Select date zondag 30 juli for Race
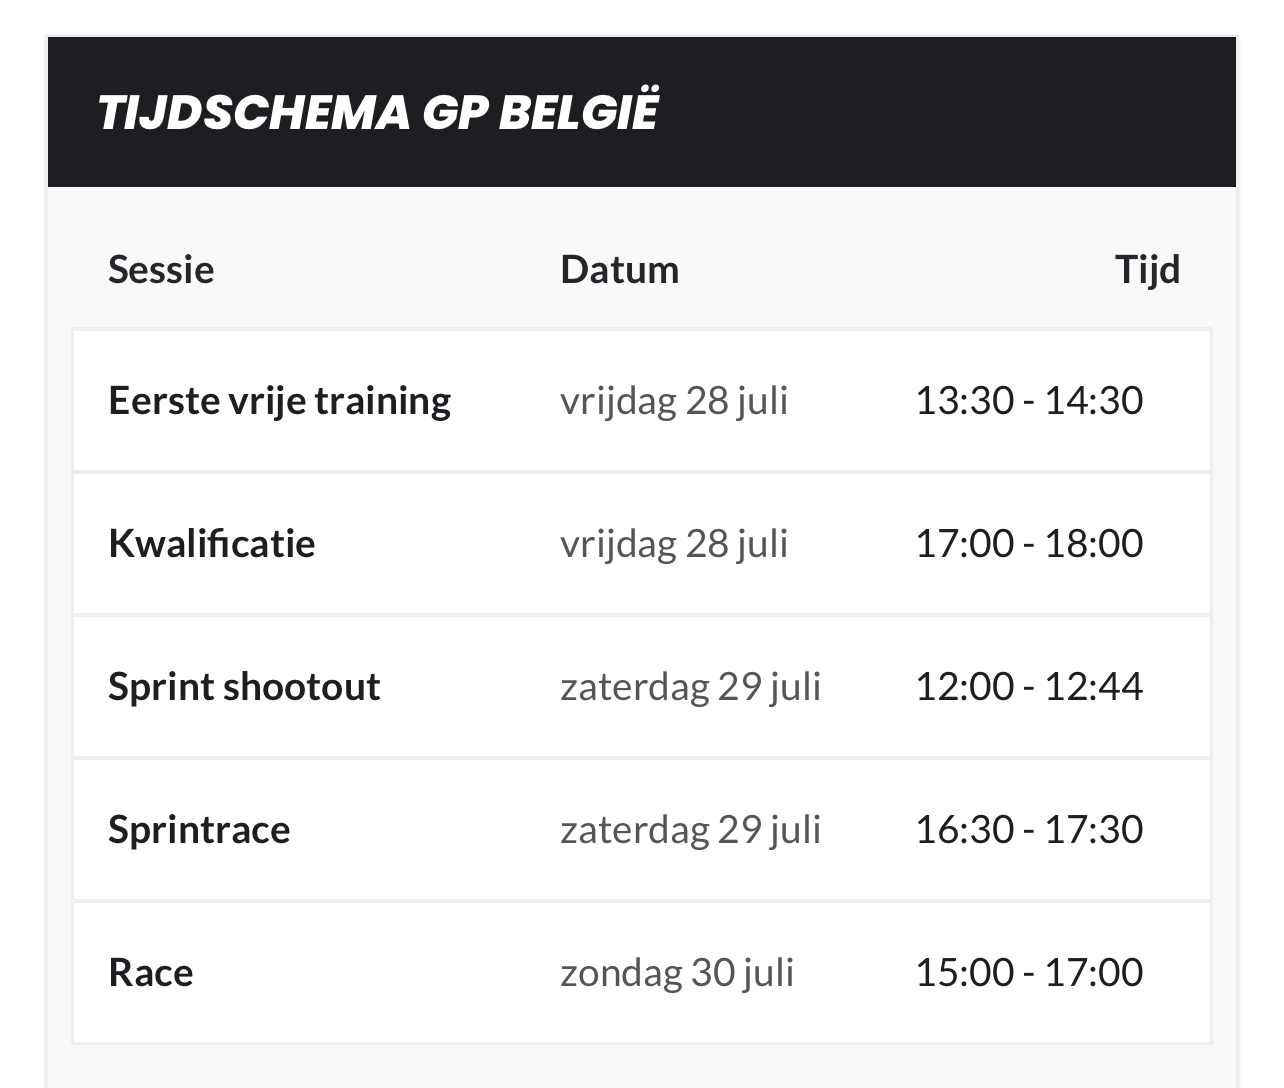This screenshot has height=1088, width=1284. [677, 973]
